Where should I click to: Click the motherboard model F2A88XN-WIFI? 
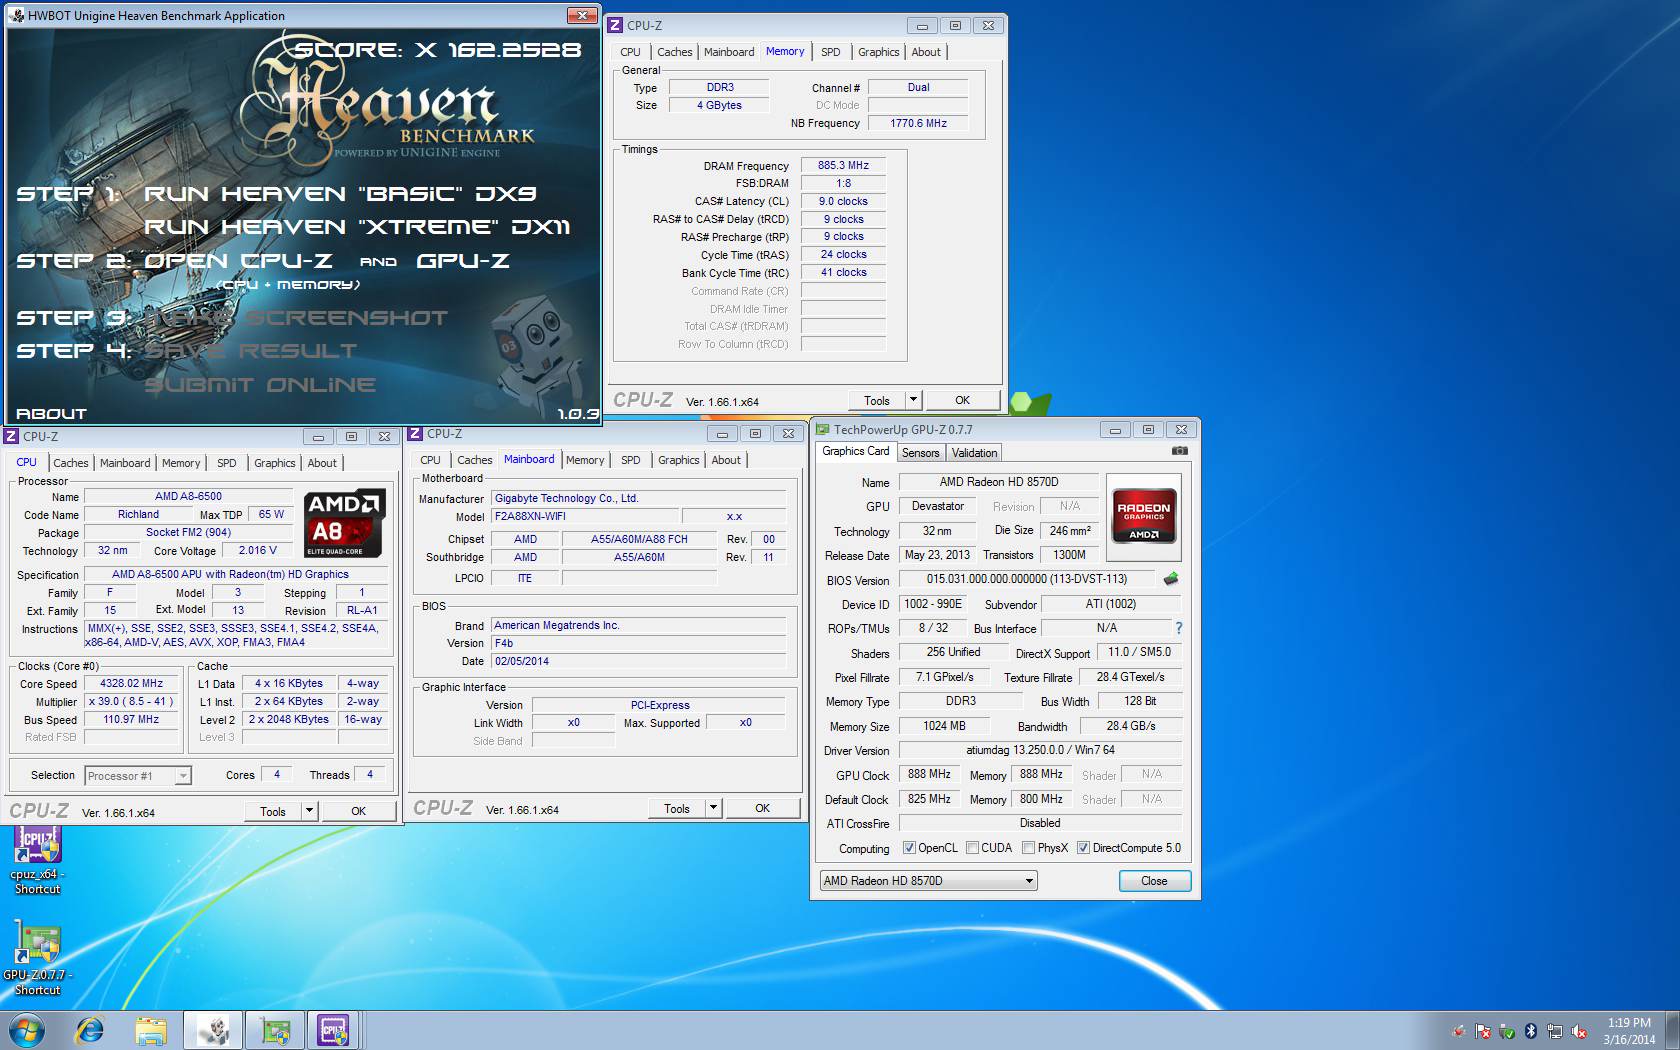(x=583, y=516)
